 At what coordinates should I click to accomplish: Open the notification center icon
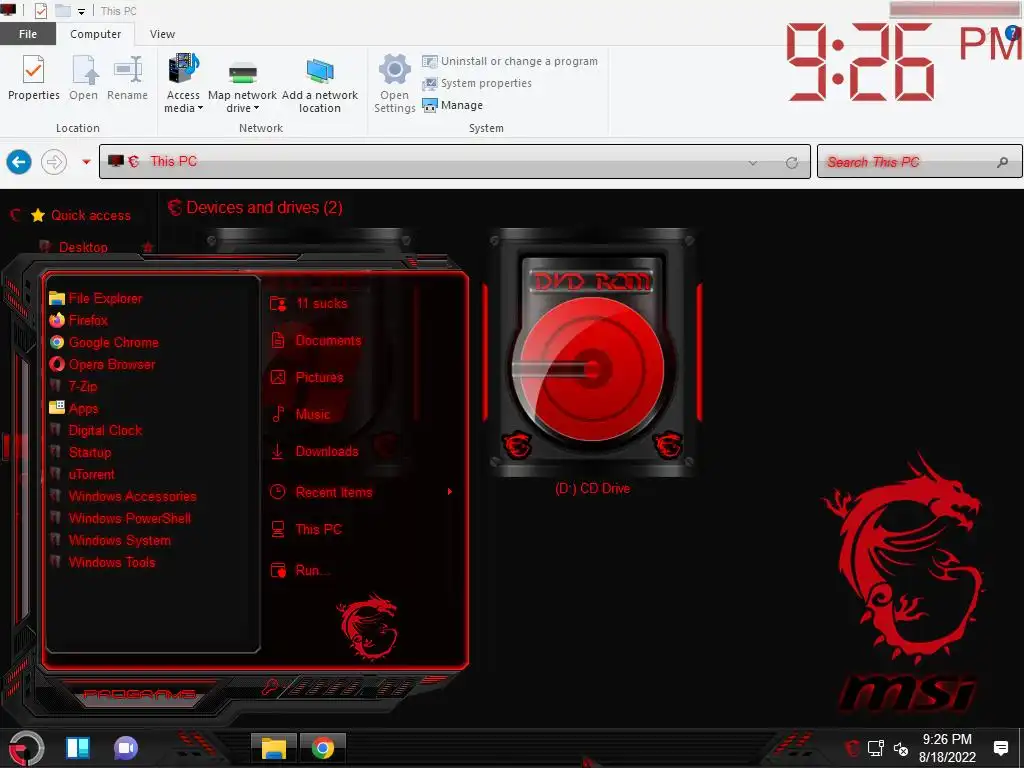1000,748
